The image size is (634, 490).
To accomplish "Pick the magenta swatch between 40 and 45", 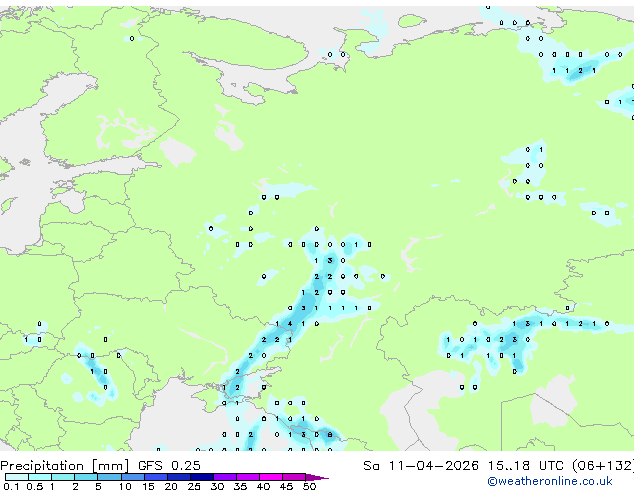I will pyautogui.click(x=271, y=477).
